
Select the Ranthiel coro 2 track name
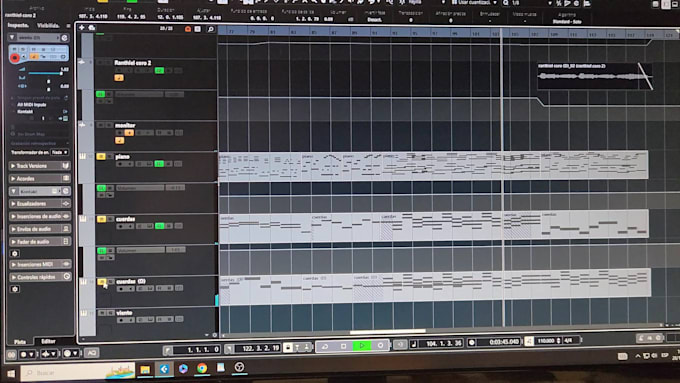pos(133,63)
